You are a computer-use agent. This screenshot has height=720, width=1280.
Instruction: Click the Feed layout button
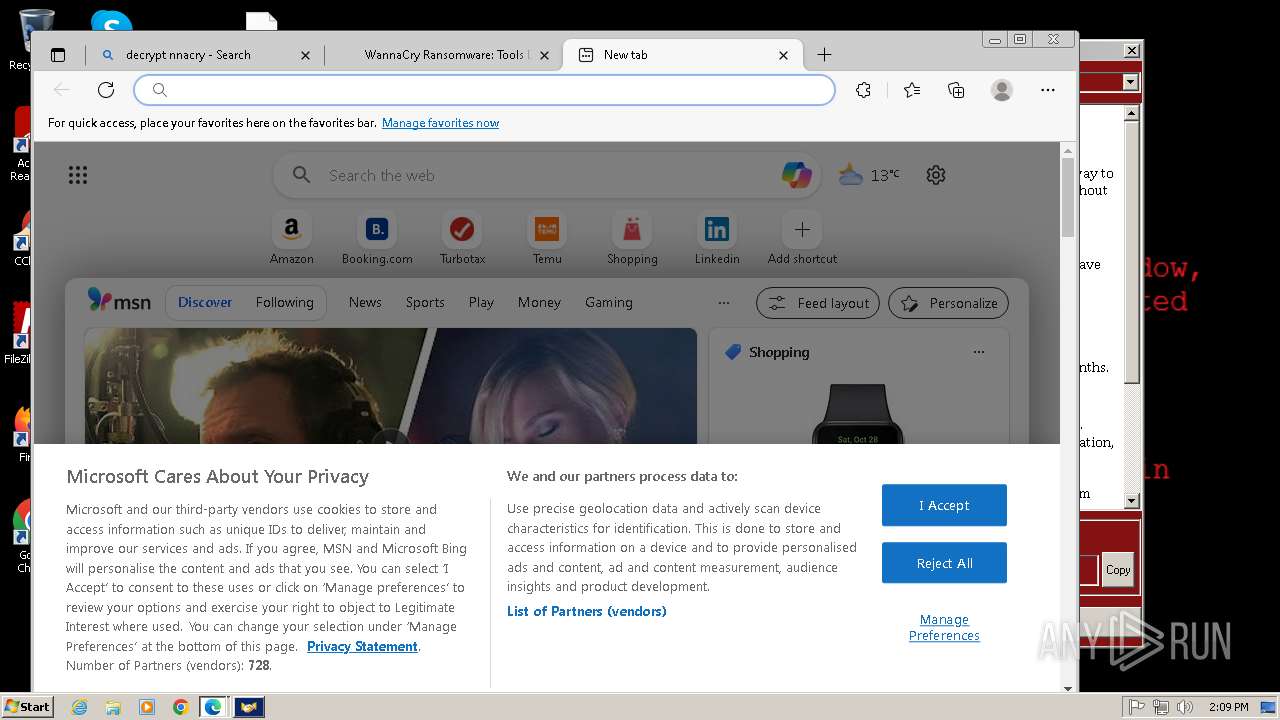click(x=818, y=303)
